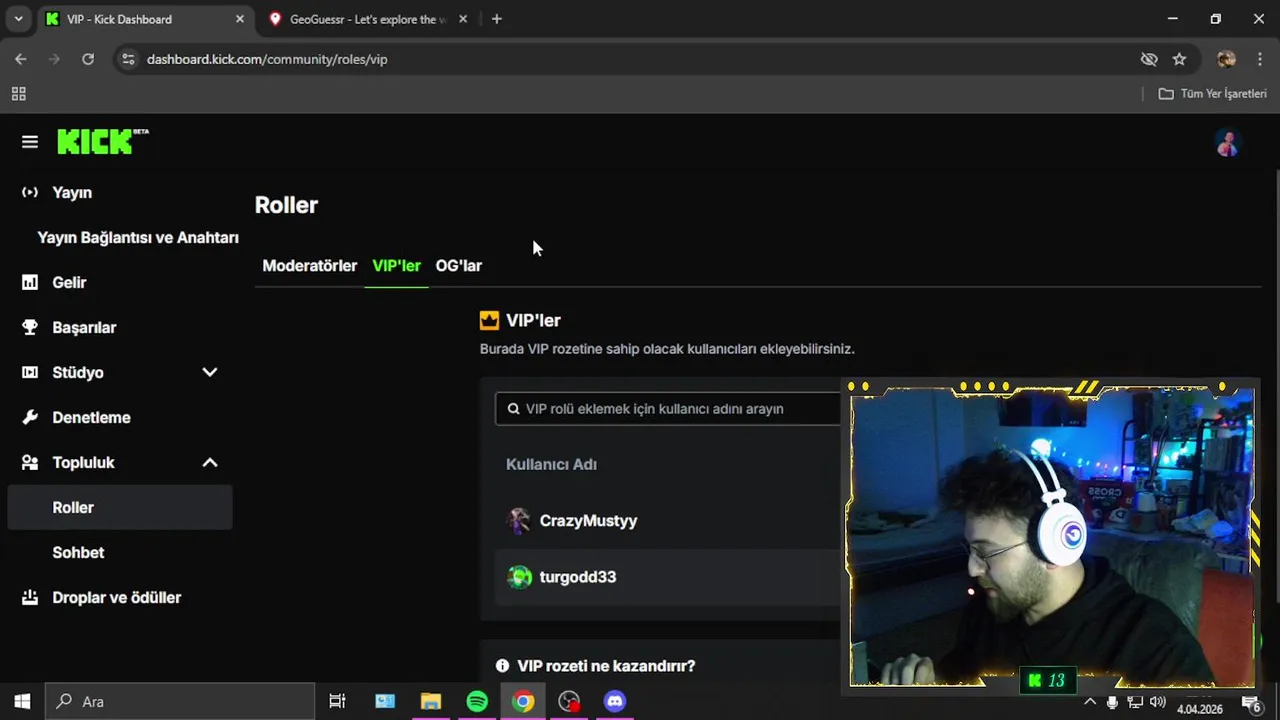1280x720 pixels.
Task: Open the OBS icon on the taskbar
Action: (569, 701)
